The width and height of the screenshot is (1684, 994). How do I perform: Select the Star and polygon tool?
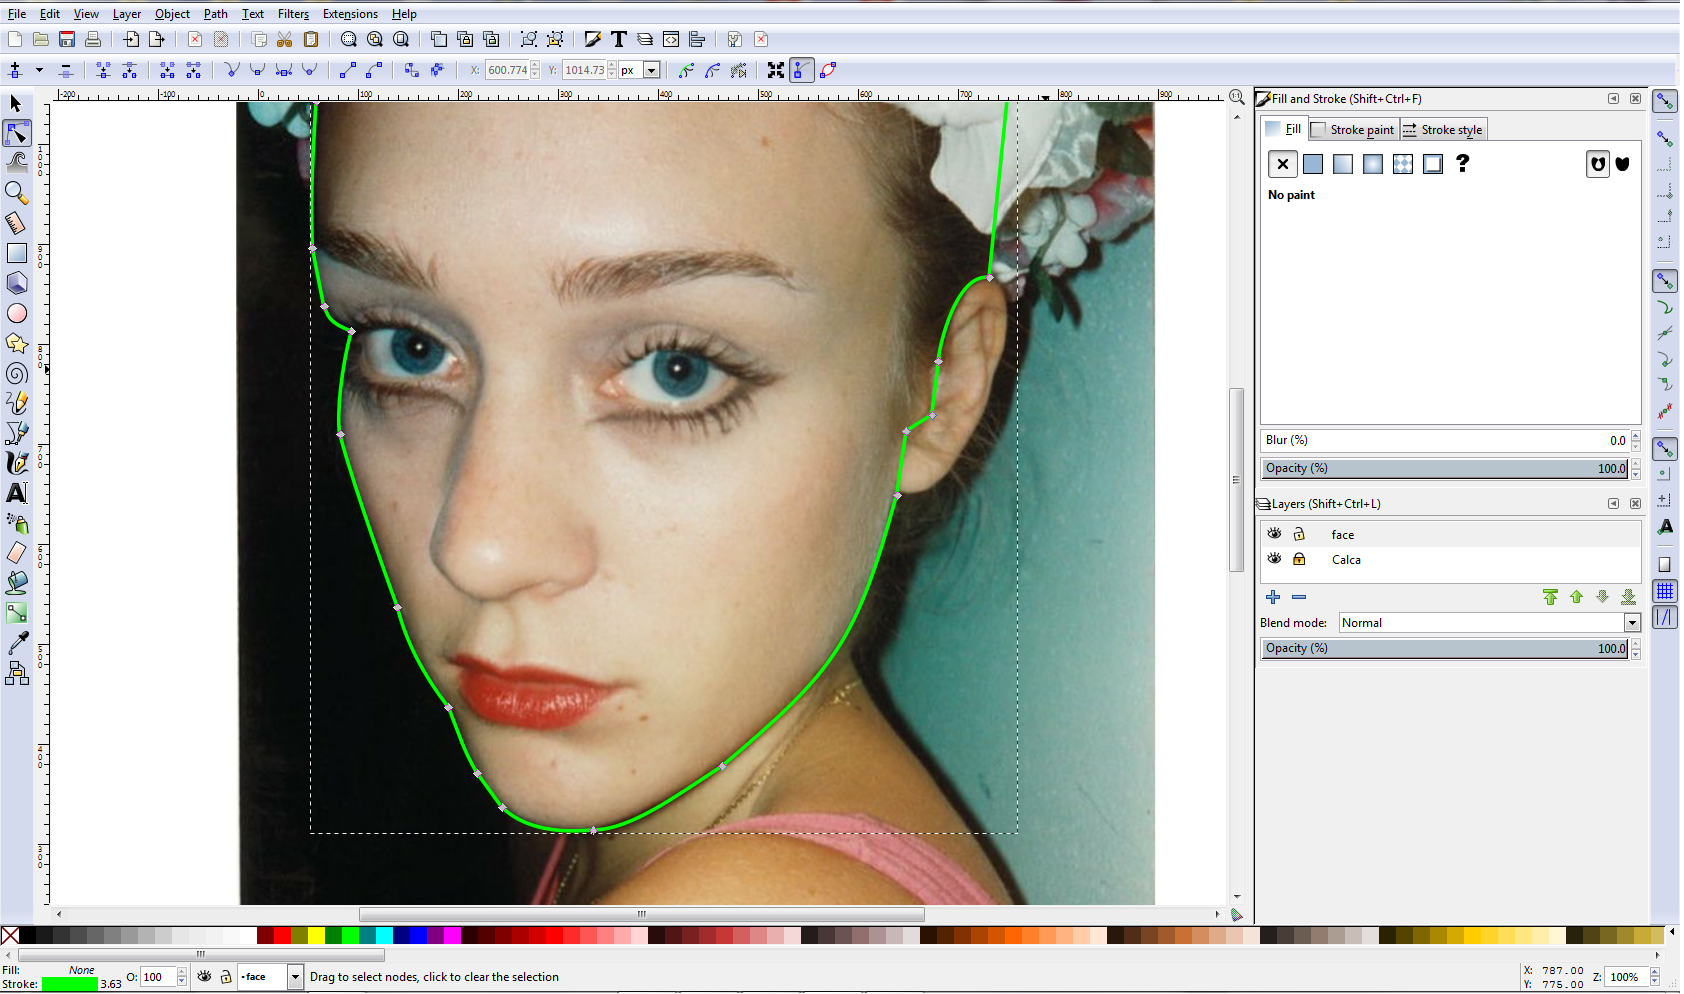coord(17,343)
